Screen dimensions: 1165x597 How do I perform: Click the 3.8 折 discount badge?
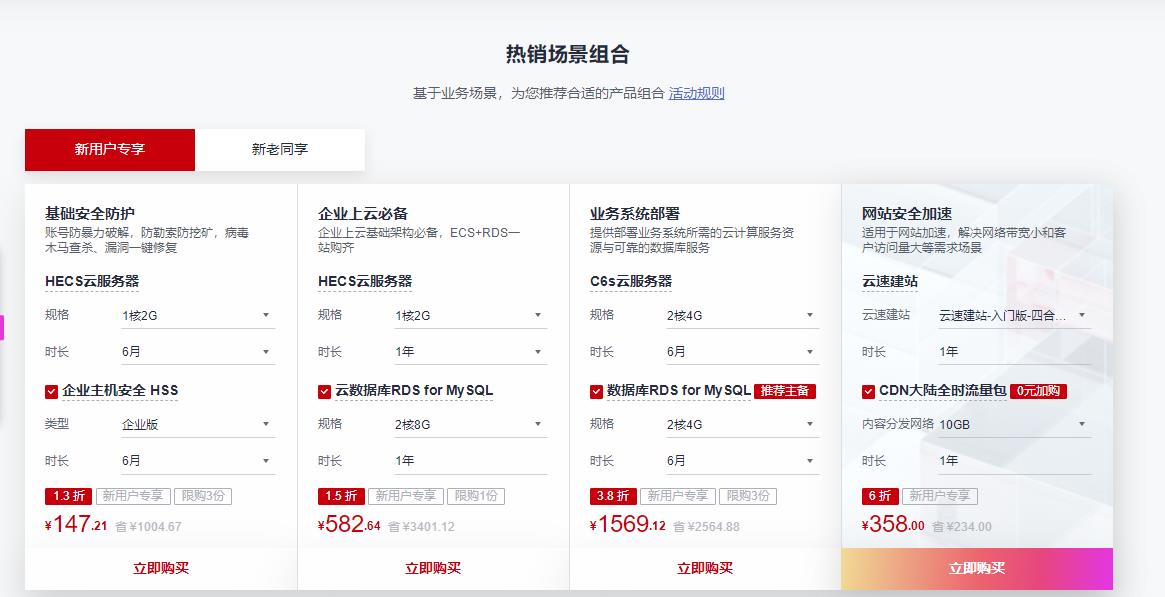pyautogui.click(x=613, y=496)
